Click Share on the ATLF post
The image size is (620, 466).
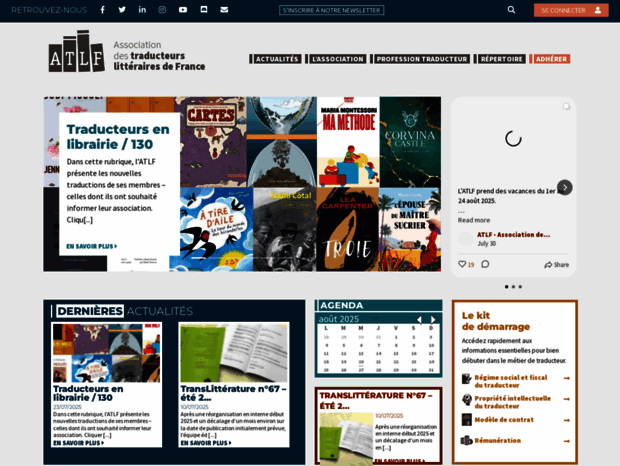click(x=557, y=265)
